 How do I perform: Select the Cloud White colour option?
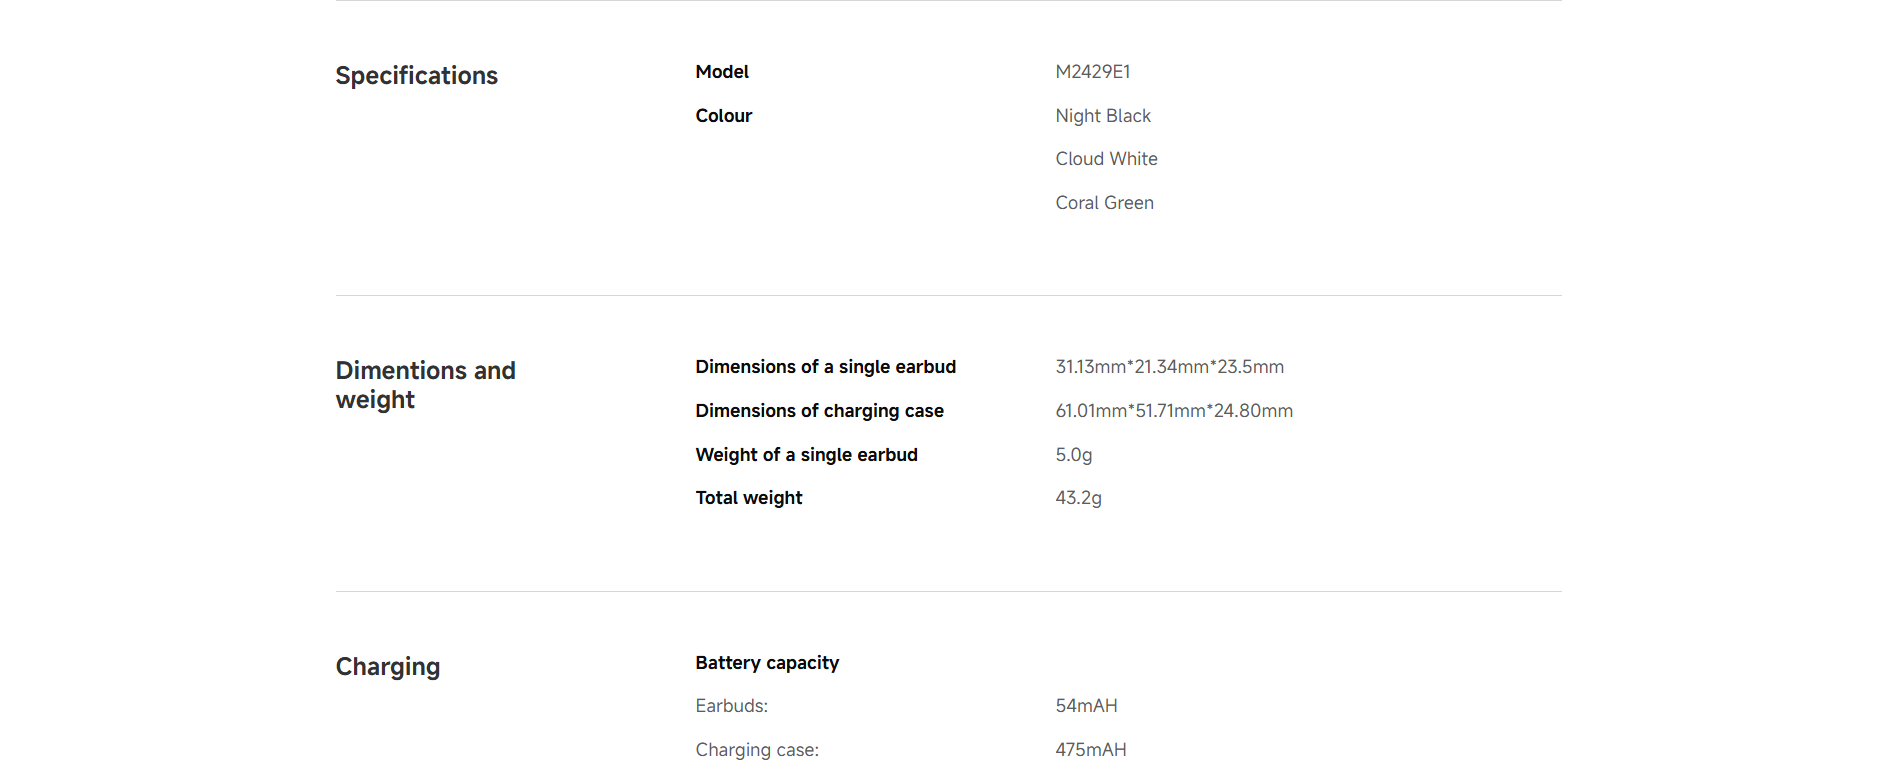point(1106,159)
